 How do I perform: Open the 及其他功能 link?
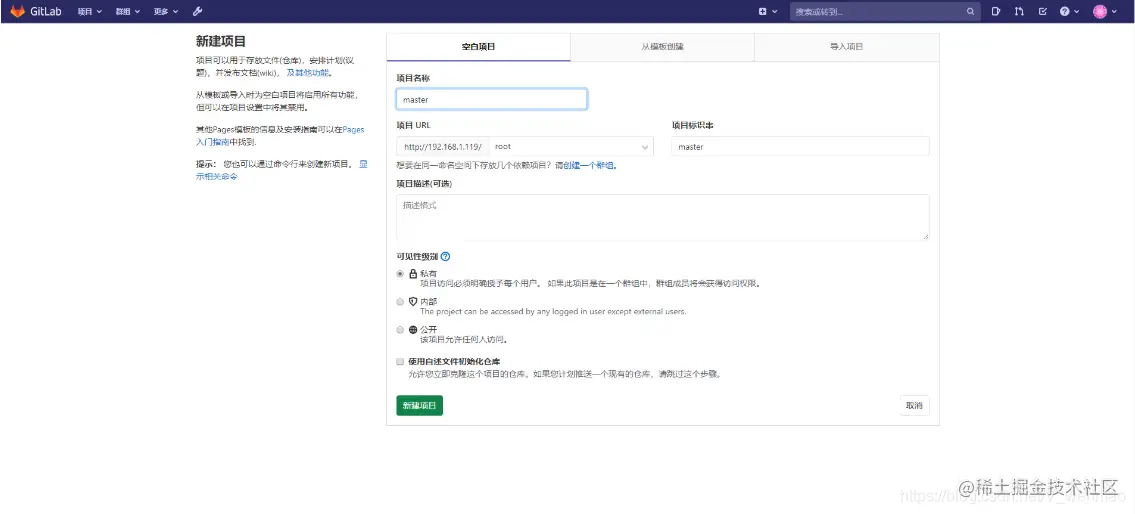pyautogui.click(x=308, y=73)
